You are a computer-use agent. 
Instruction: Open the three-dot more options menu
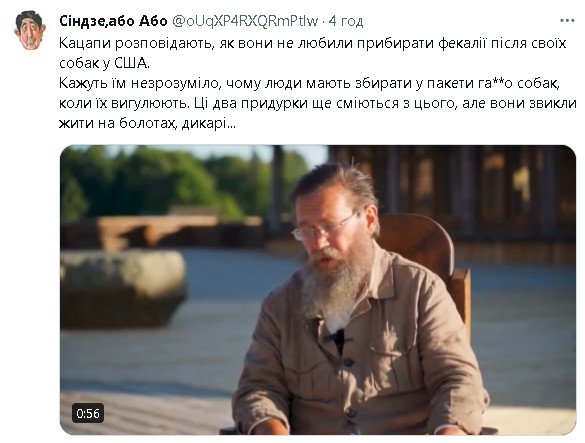point(567,21)
